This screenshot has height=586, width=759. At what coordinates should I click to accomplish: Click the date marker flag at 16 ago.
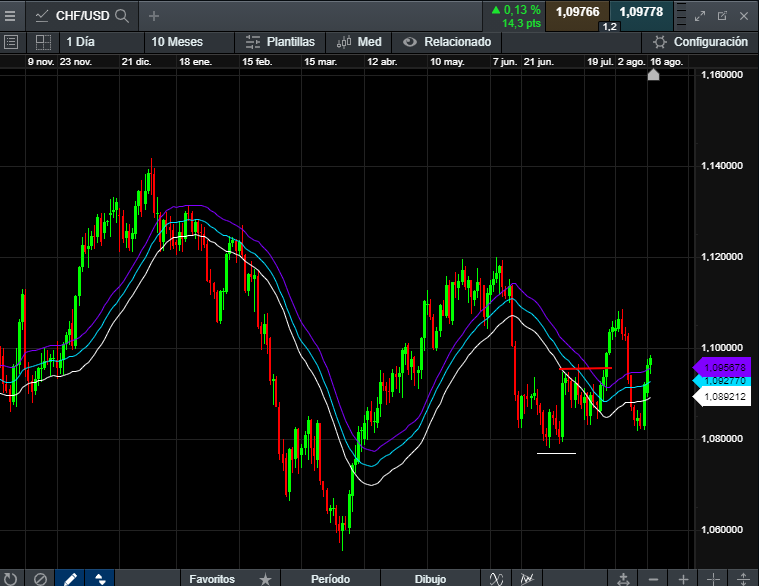click(653, 75)
